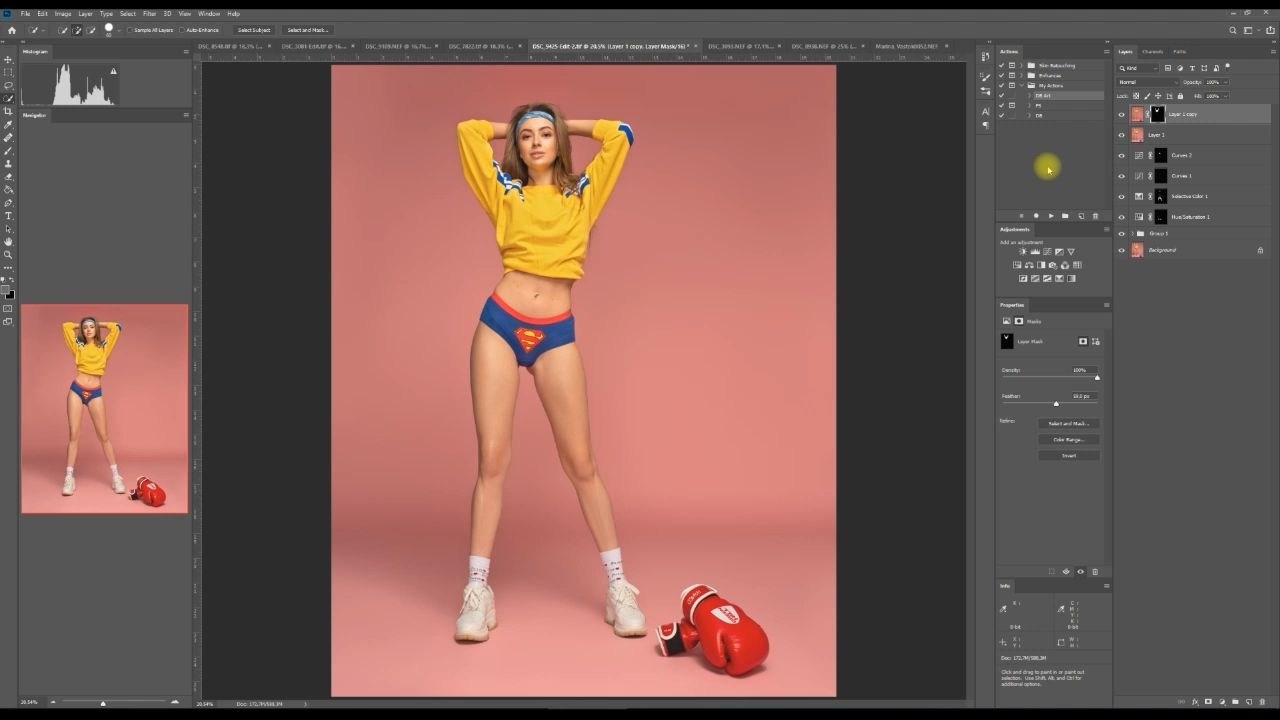Delete layer using Layers panel trash icon
Image resolution: width=1280 pixels, height=720 pixels.
click(1263, 702)
